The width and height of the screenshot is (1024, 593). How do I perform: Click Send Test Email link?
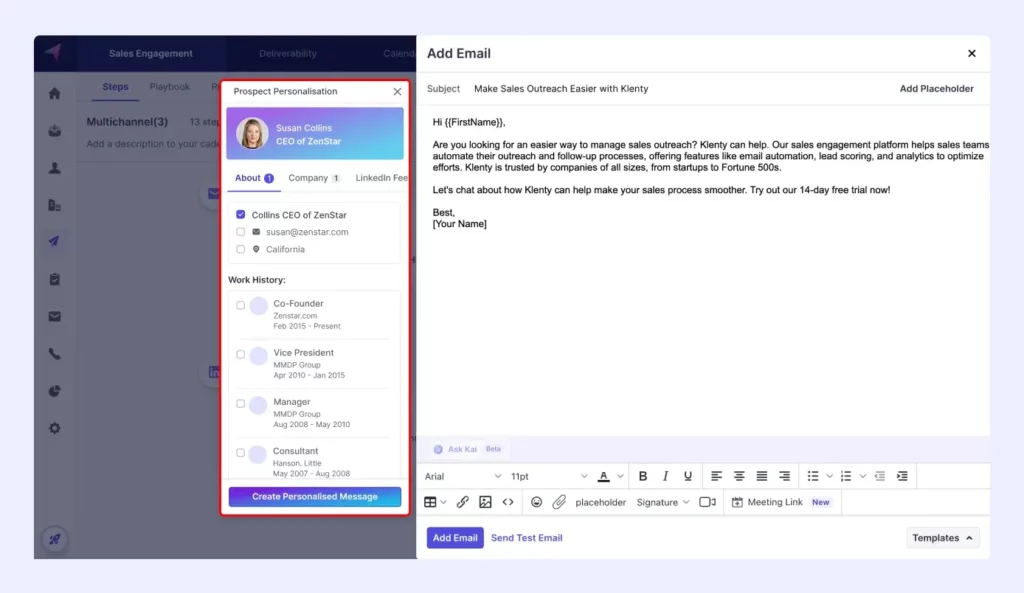coord(526,537)
